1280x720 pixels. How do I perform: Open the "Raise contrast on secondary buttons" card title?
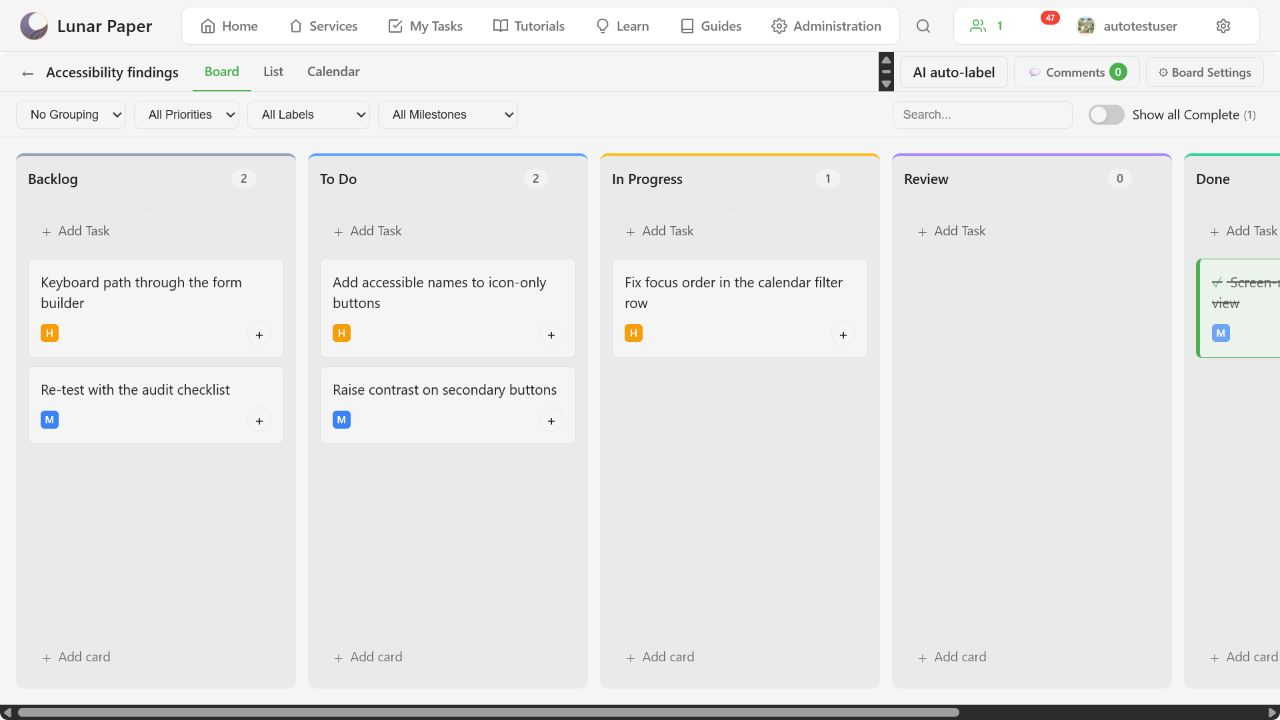point(445,390)
